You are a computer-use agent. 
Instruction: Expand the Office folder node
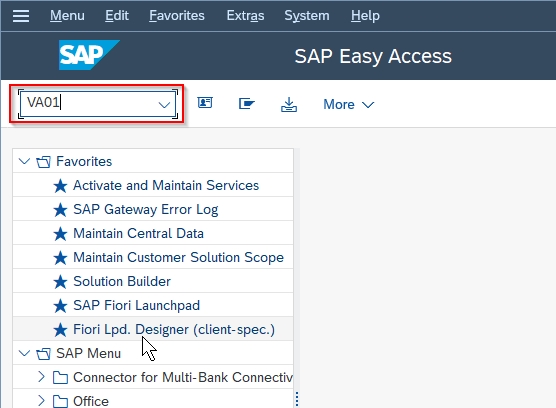click(x=41, y=401)
